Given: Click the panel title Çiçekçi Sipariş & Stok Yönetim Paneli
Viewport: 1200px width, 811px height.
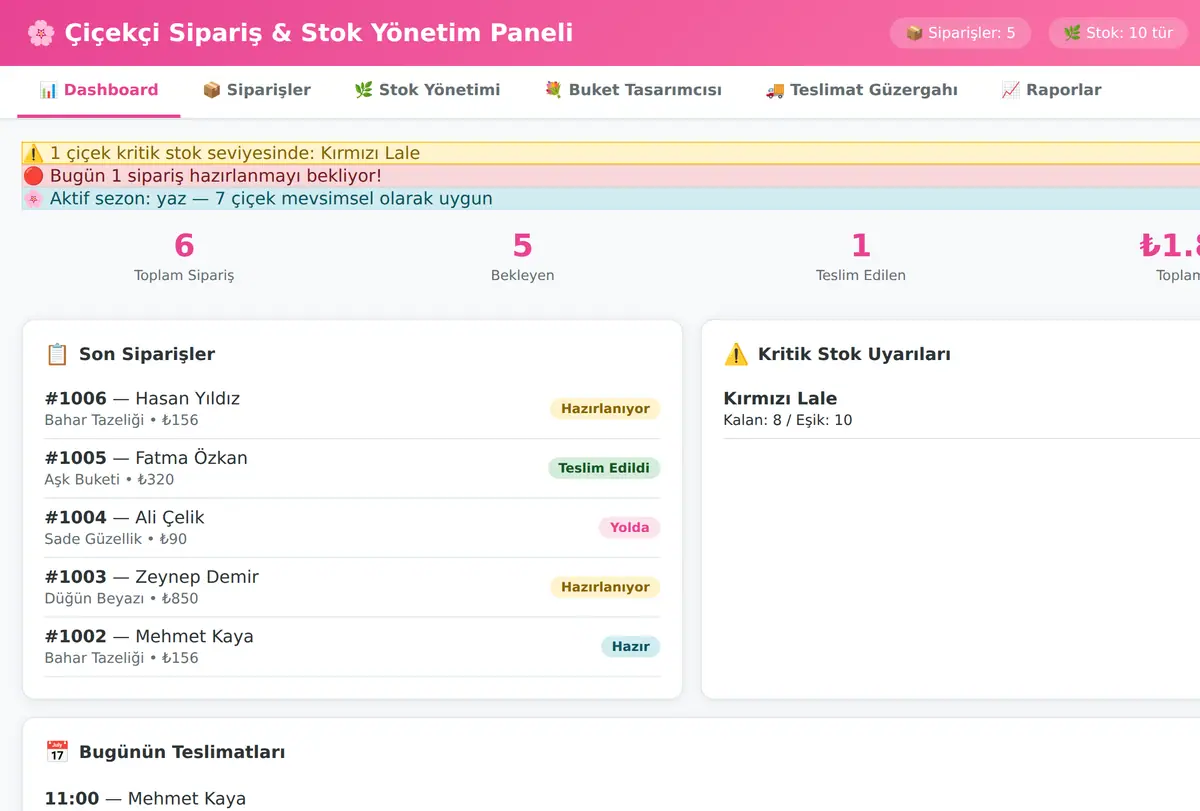Looking at the screenshot, I should click(x=319, y=33).
